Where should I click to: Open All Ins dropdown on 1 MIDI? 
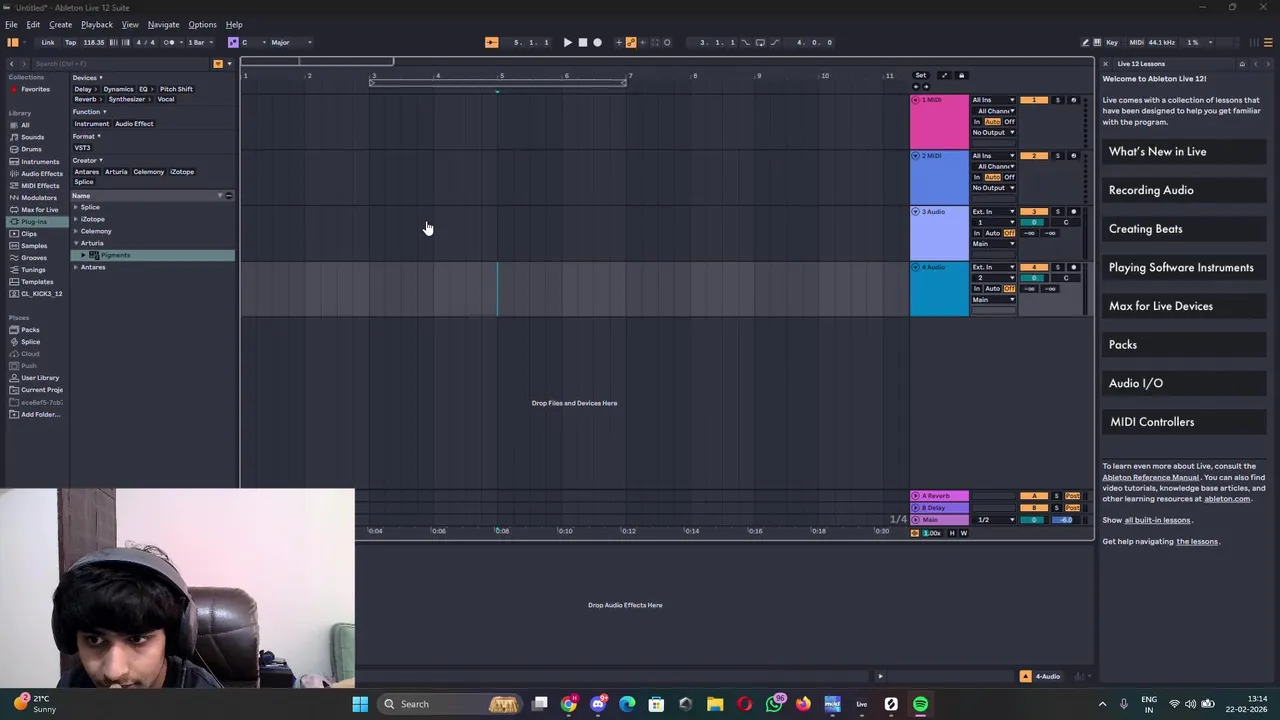[993, 100]
